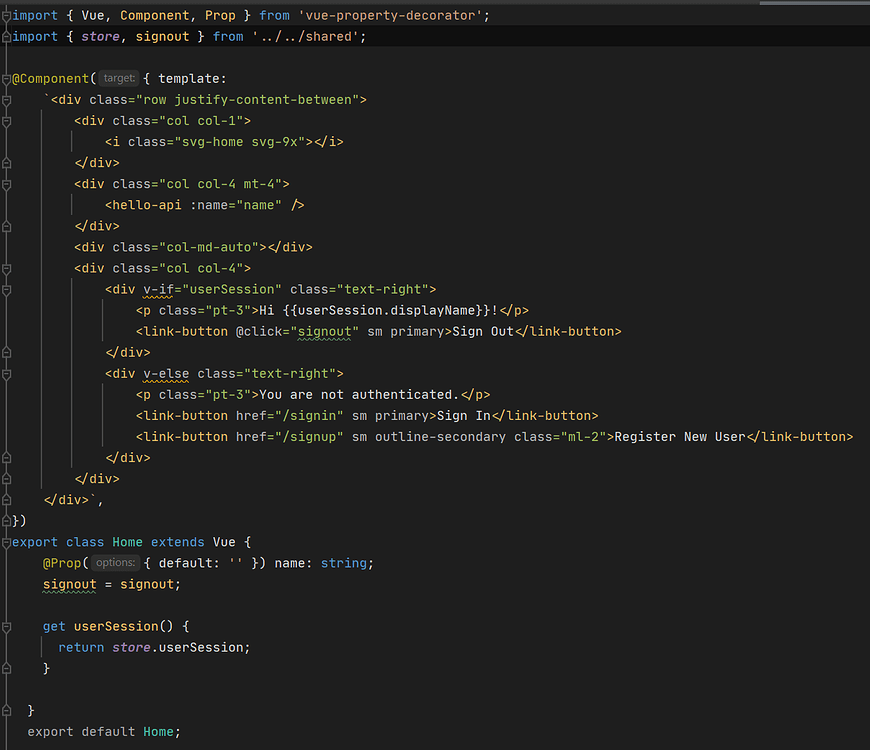This screenshot has width=870, height=750.
Task: Fold the userSession getter block
Action: click(x=6, y=625)
